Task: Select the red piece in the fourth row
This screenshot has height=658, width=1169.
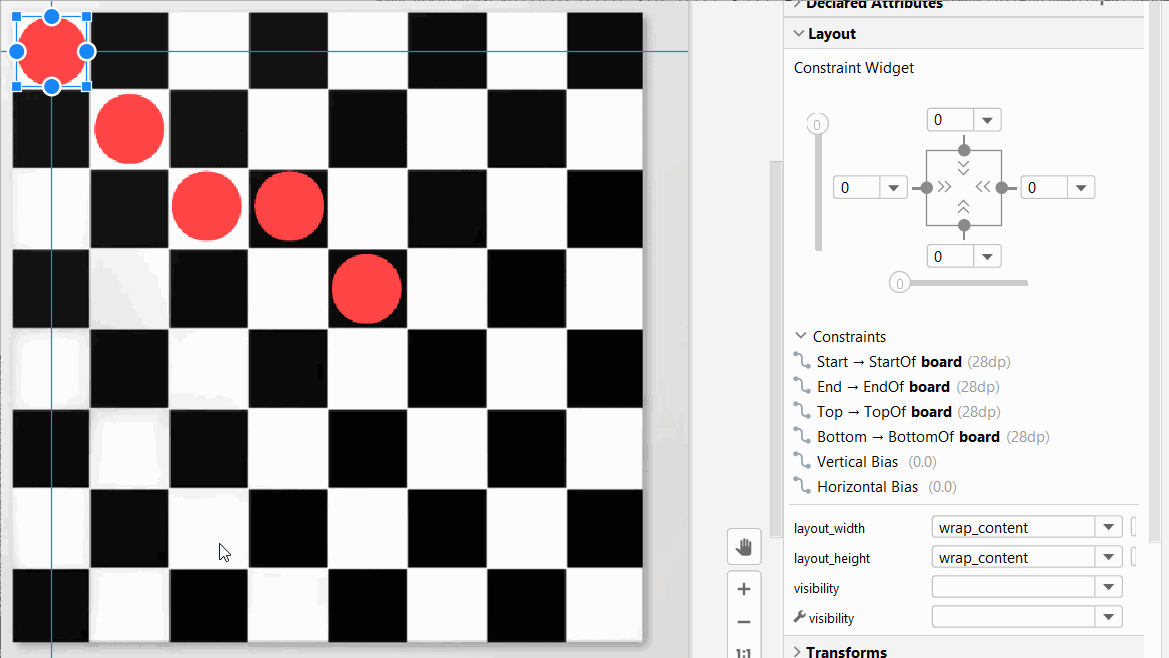Action: tap(367, 289)
